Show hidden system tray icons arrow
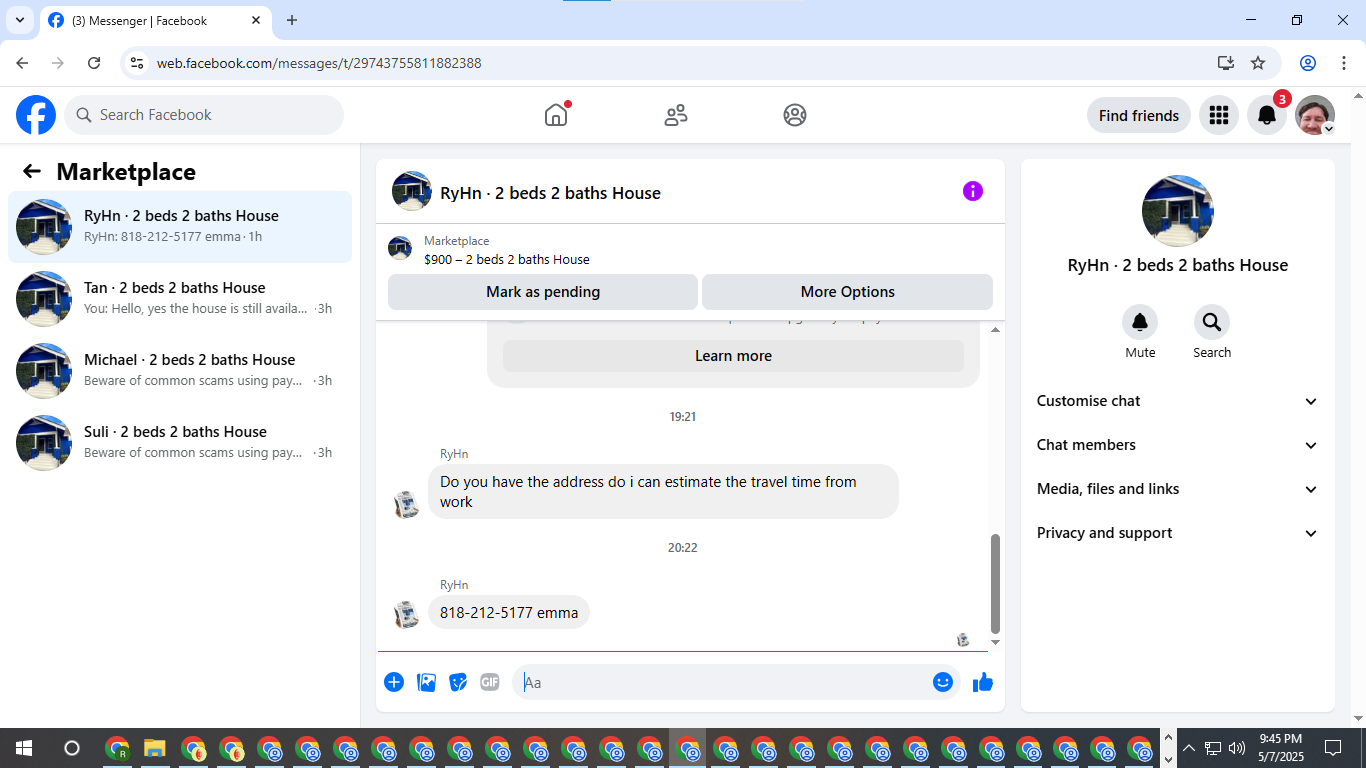Image resolution: width=1366 pixels, height=768 pixels. [x=1189, y=748]
